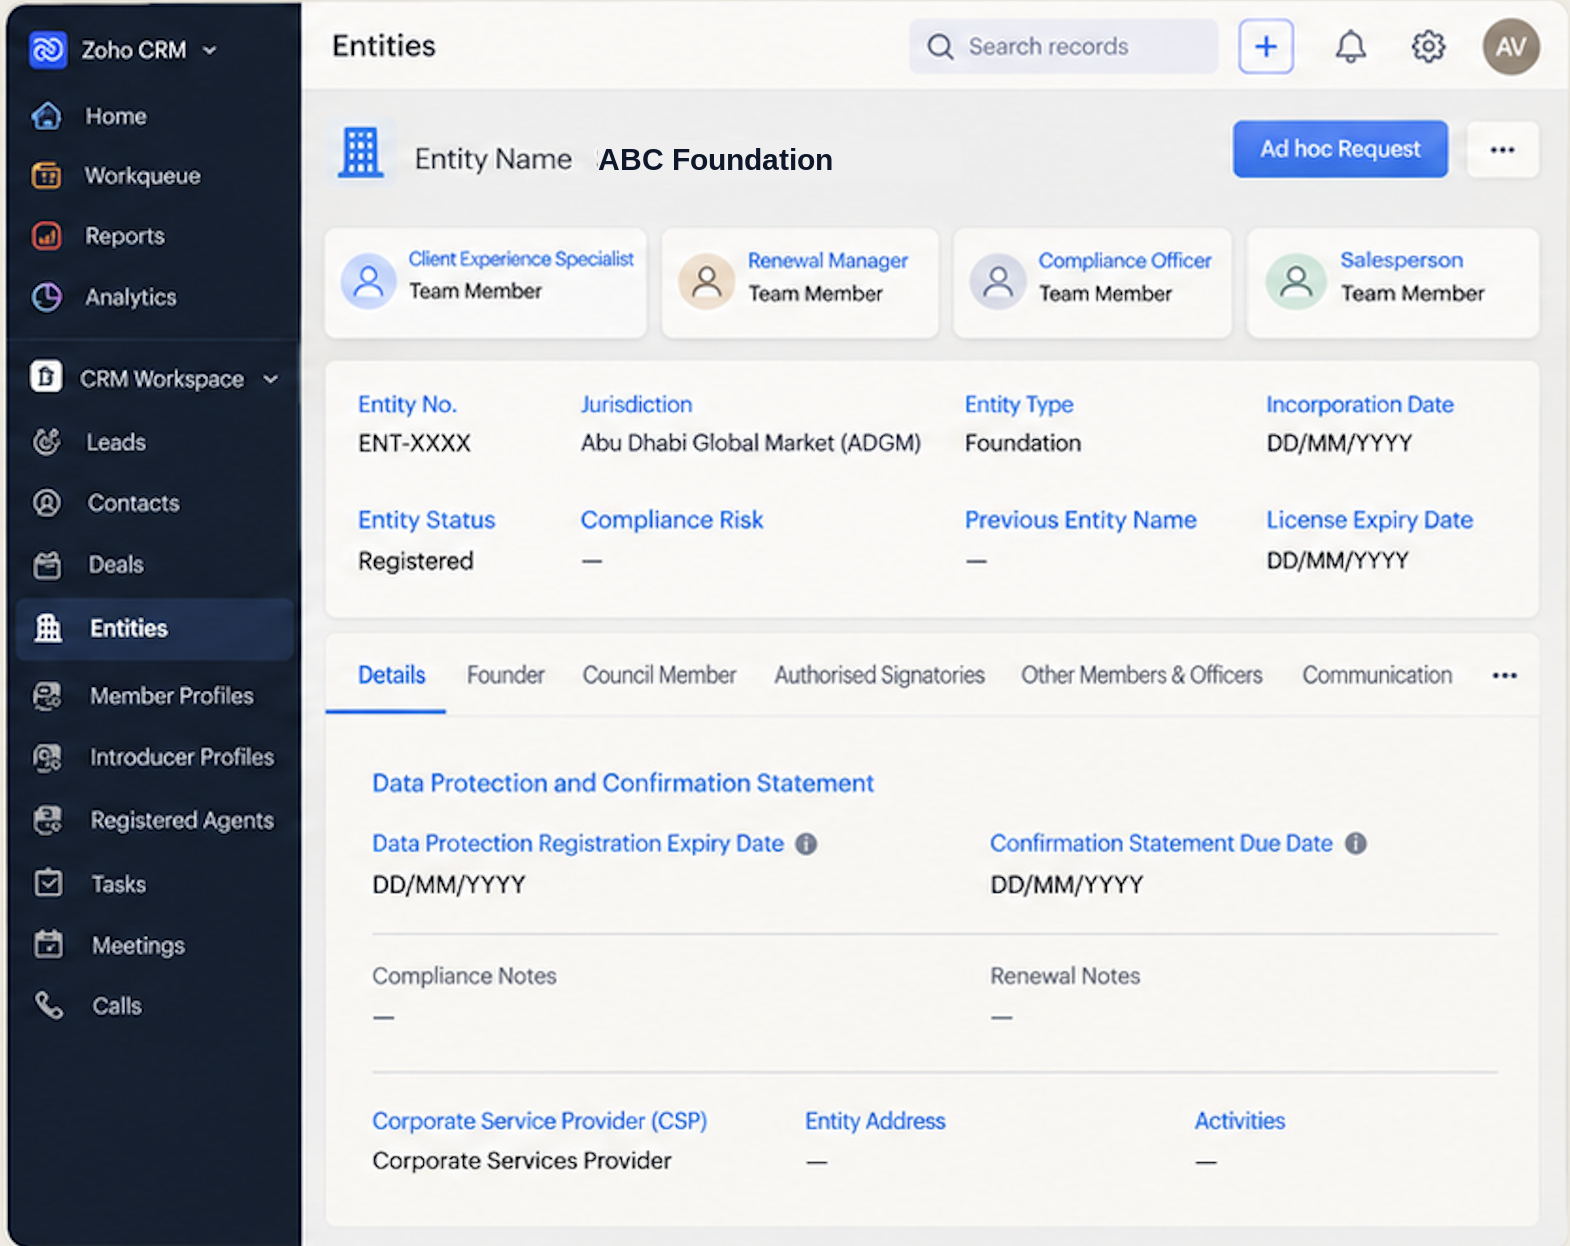Select the ABC Foundation entity name

[x=715, y=160]
